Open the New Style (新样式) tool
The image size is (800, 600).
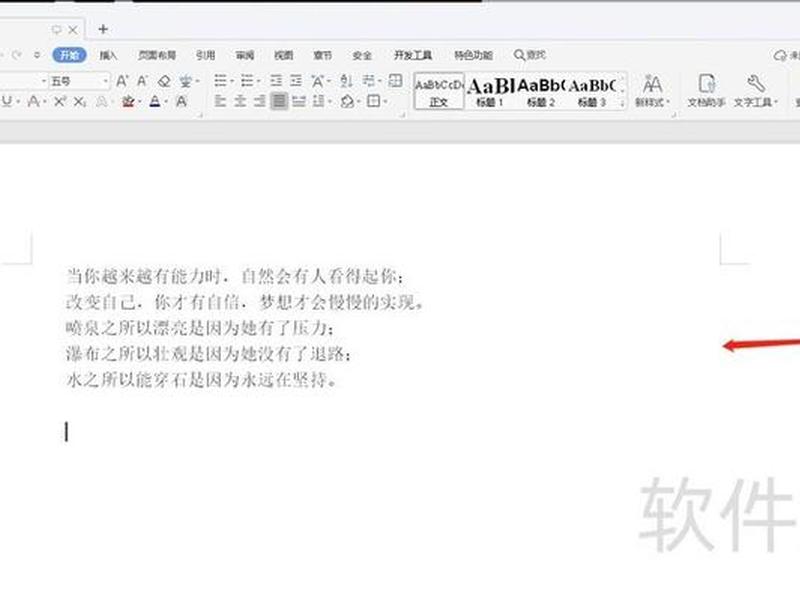point(652,91)
